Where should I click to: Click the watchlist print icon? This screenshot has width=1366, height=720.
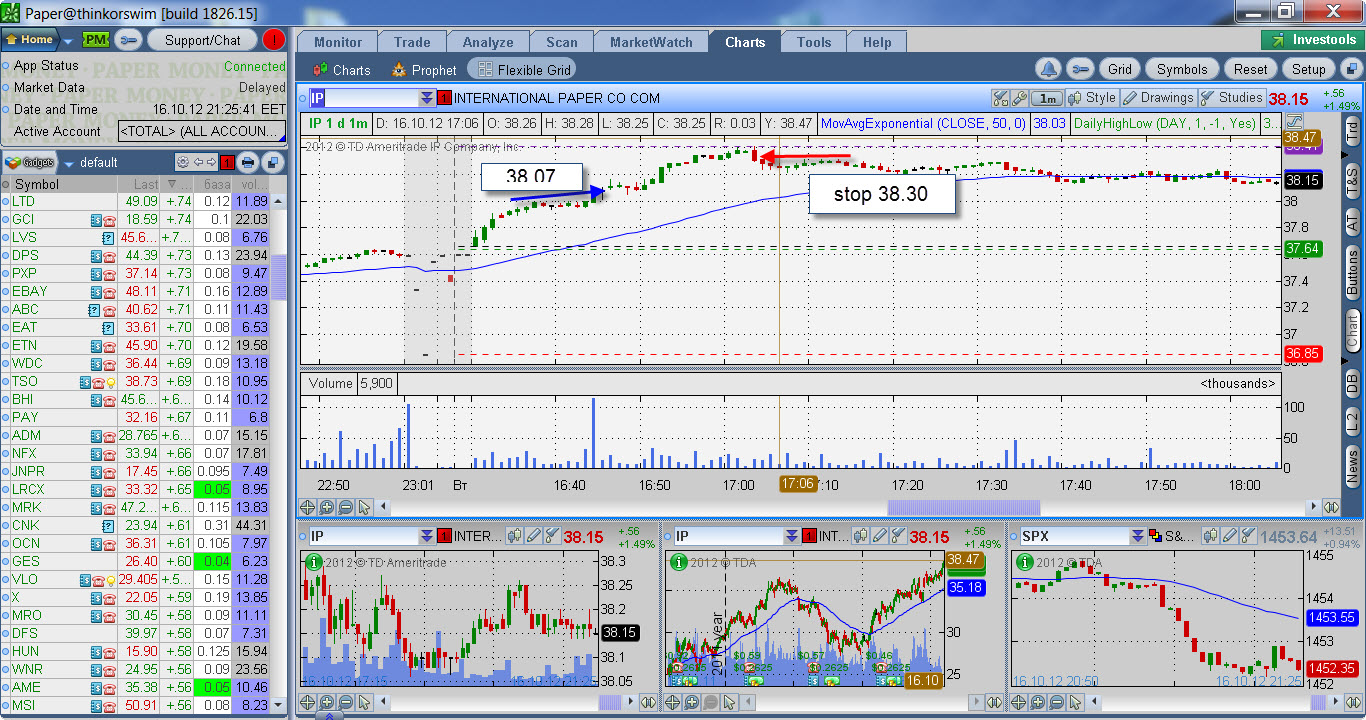[248, 162]
